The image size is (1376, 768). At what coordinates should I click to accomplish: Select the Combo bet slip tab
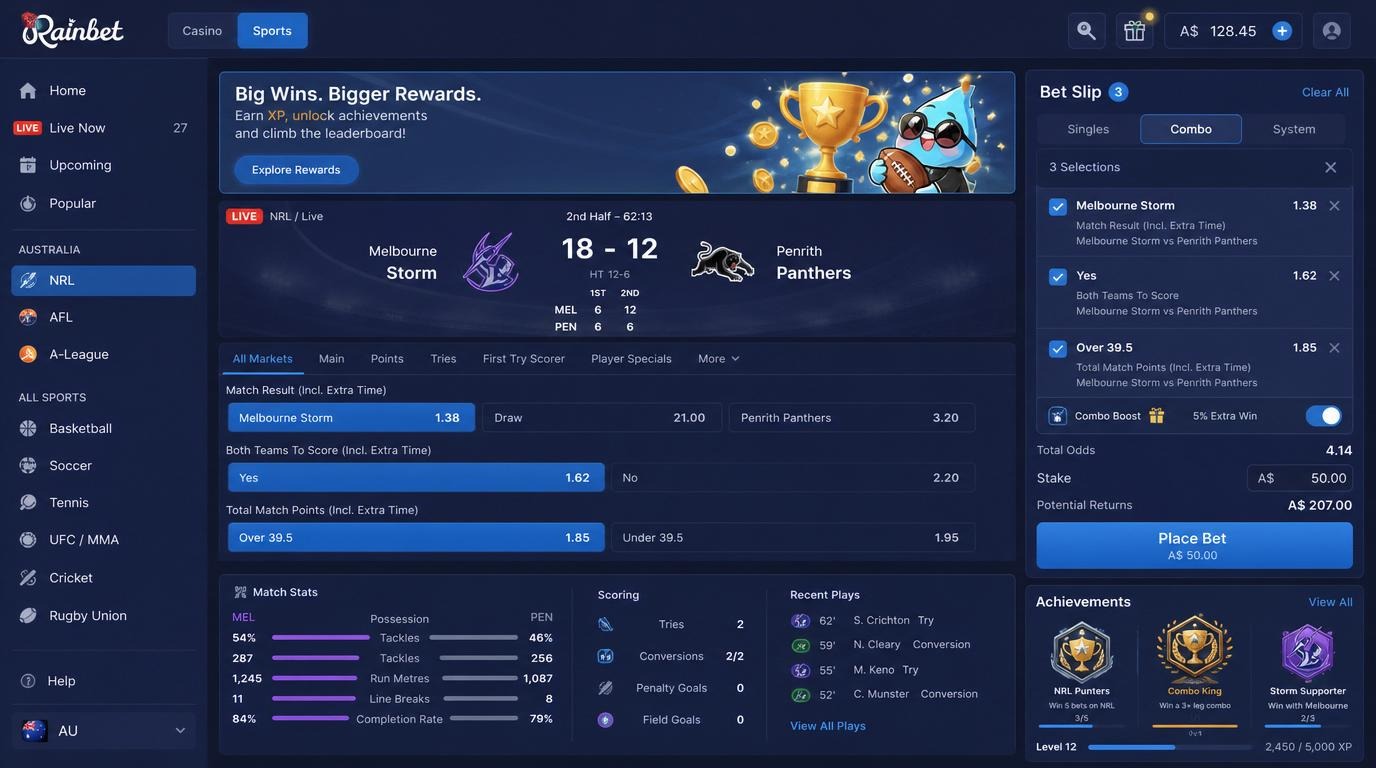click(1191, 129)
